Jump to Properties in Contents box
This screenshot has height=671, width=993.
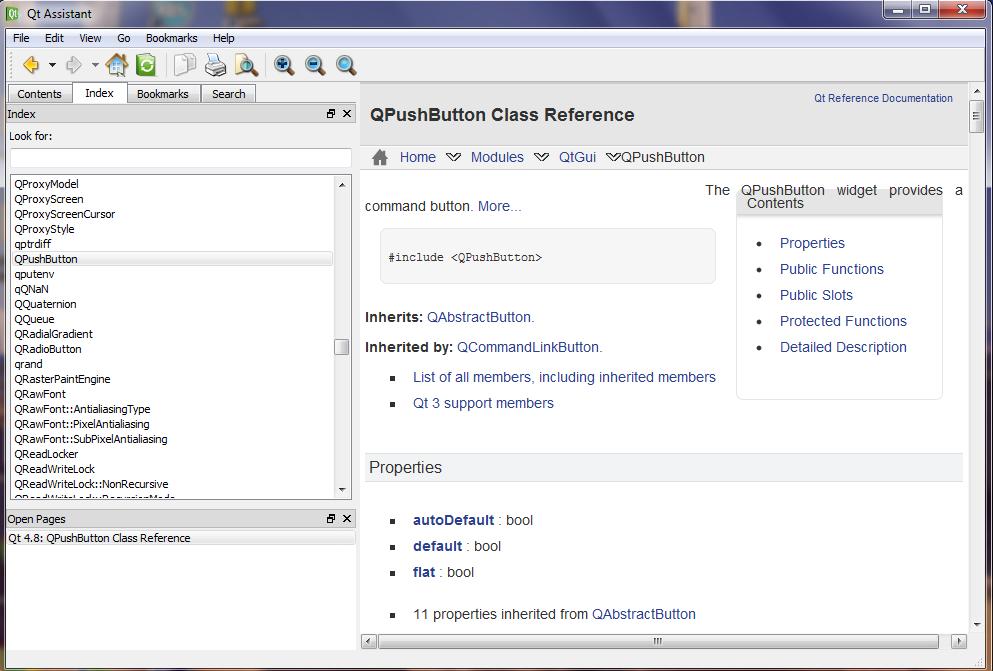click(812, 243)
